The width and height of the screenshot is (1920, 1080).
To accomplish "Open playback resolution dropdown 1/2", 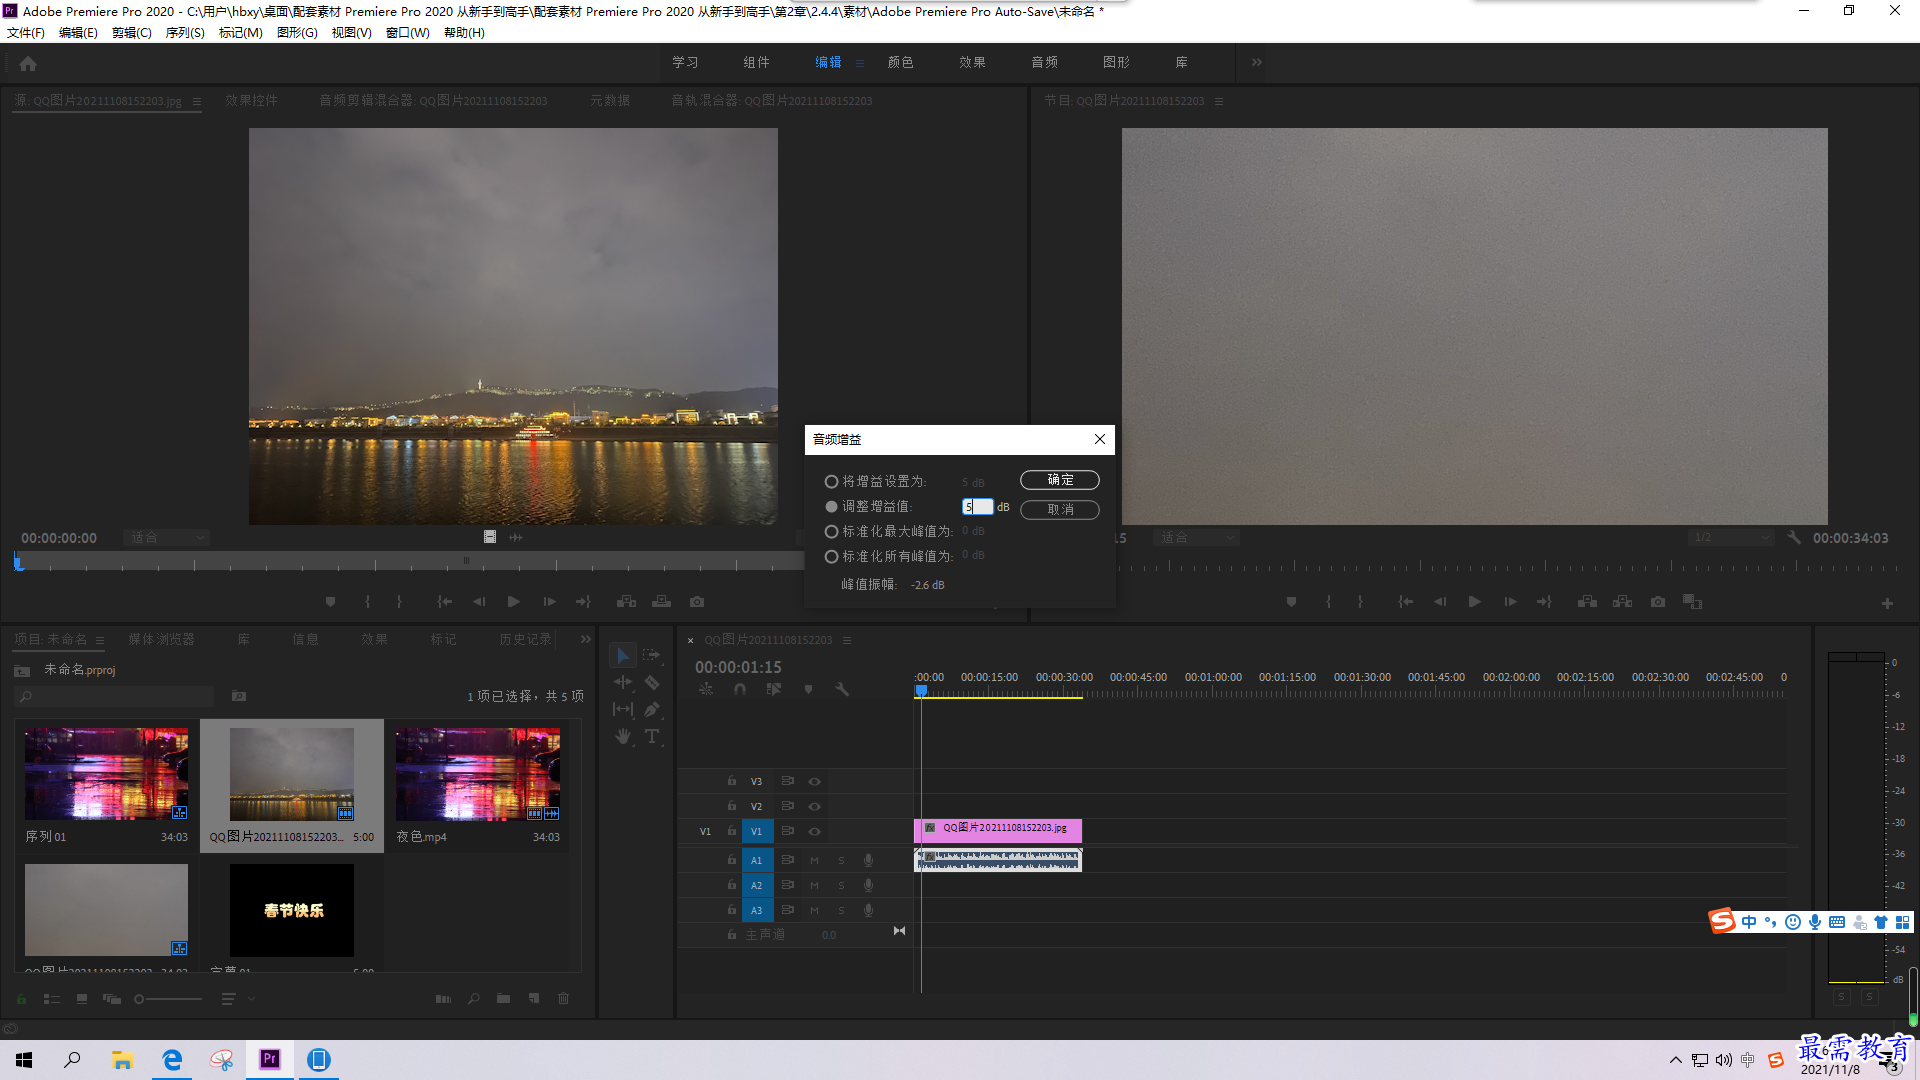I will pos(1730,538).
